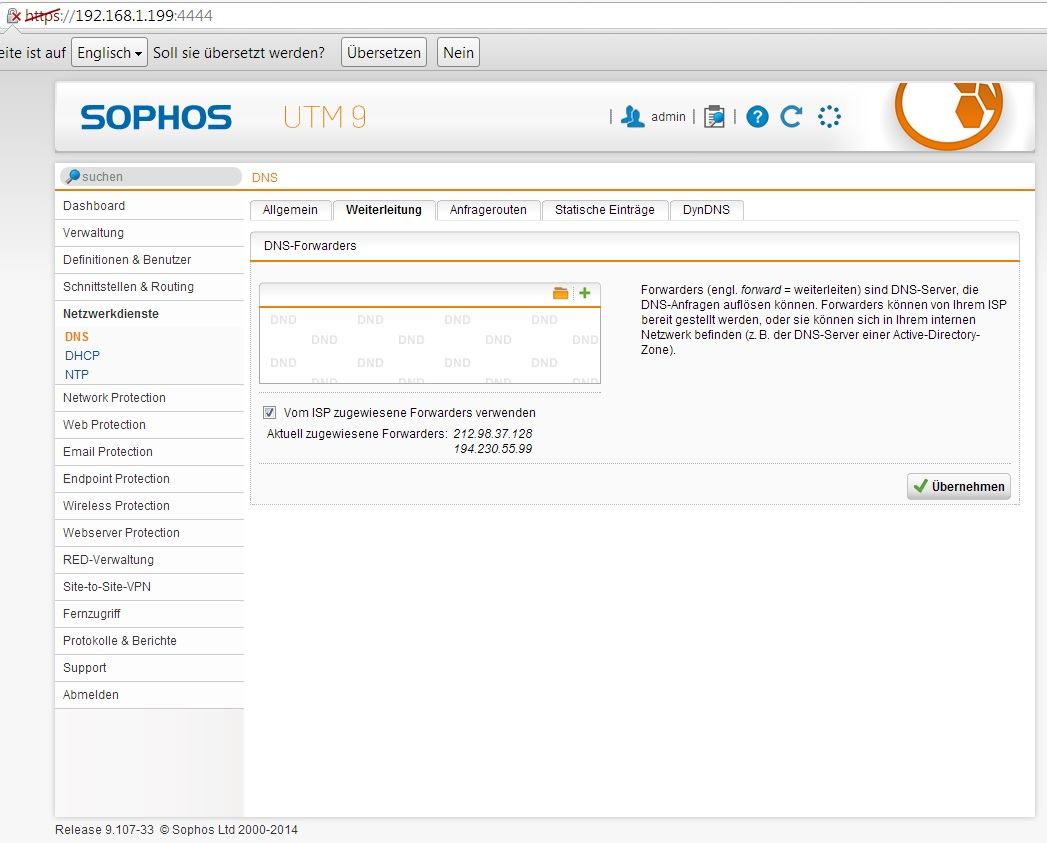The image size is (1047, 843).
Task: Switch to the Allgemein tab
Action: [290, 210]
